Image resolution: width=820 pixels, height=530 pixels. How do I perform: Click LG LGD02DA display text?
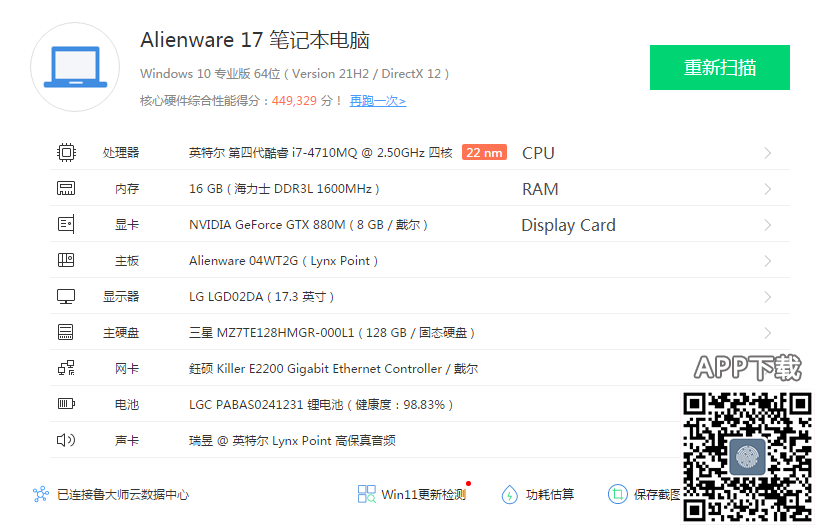point(261,297)
